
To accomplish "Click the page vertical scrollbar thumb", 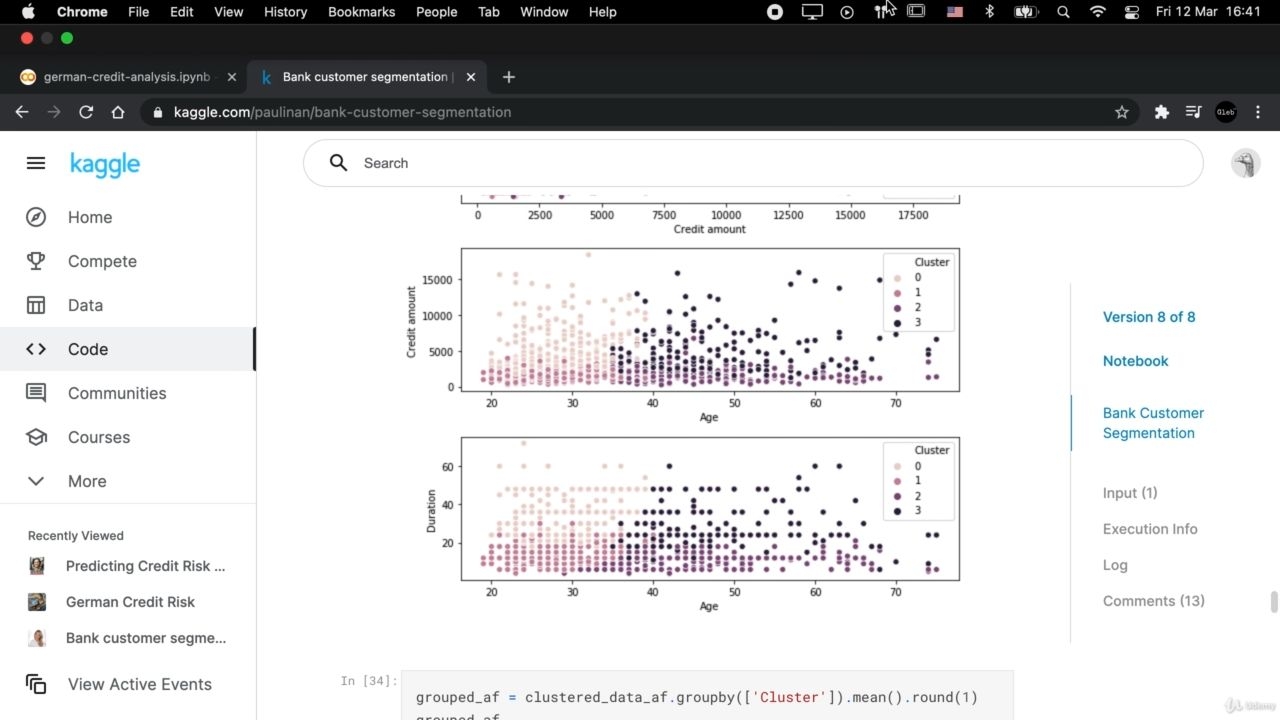I will click(1274, 602).
